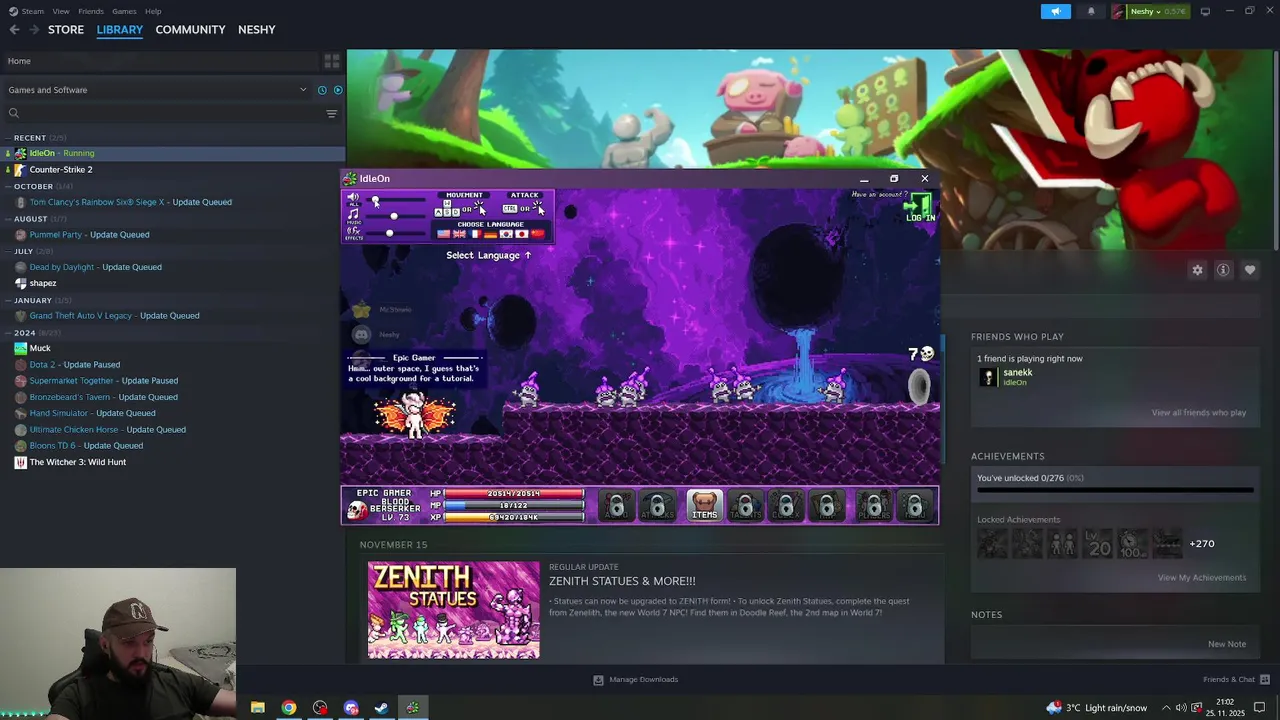Click New Note button
1280x720 pixels.
click(x=1227, y=644)
